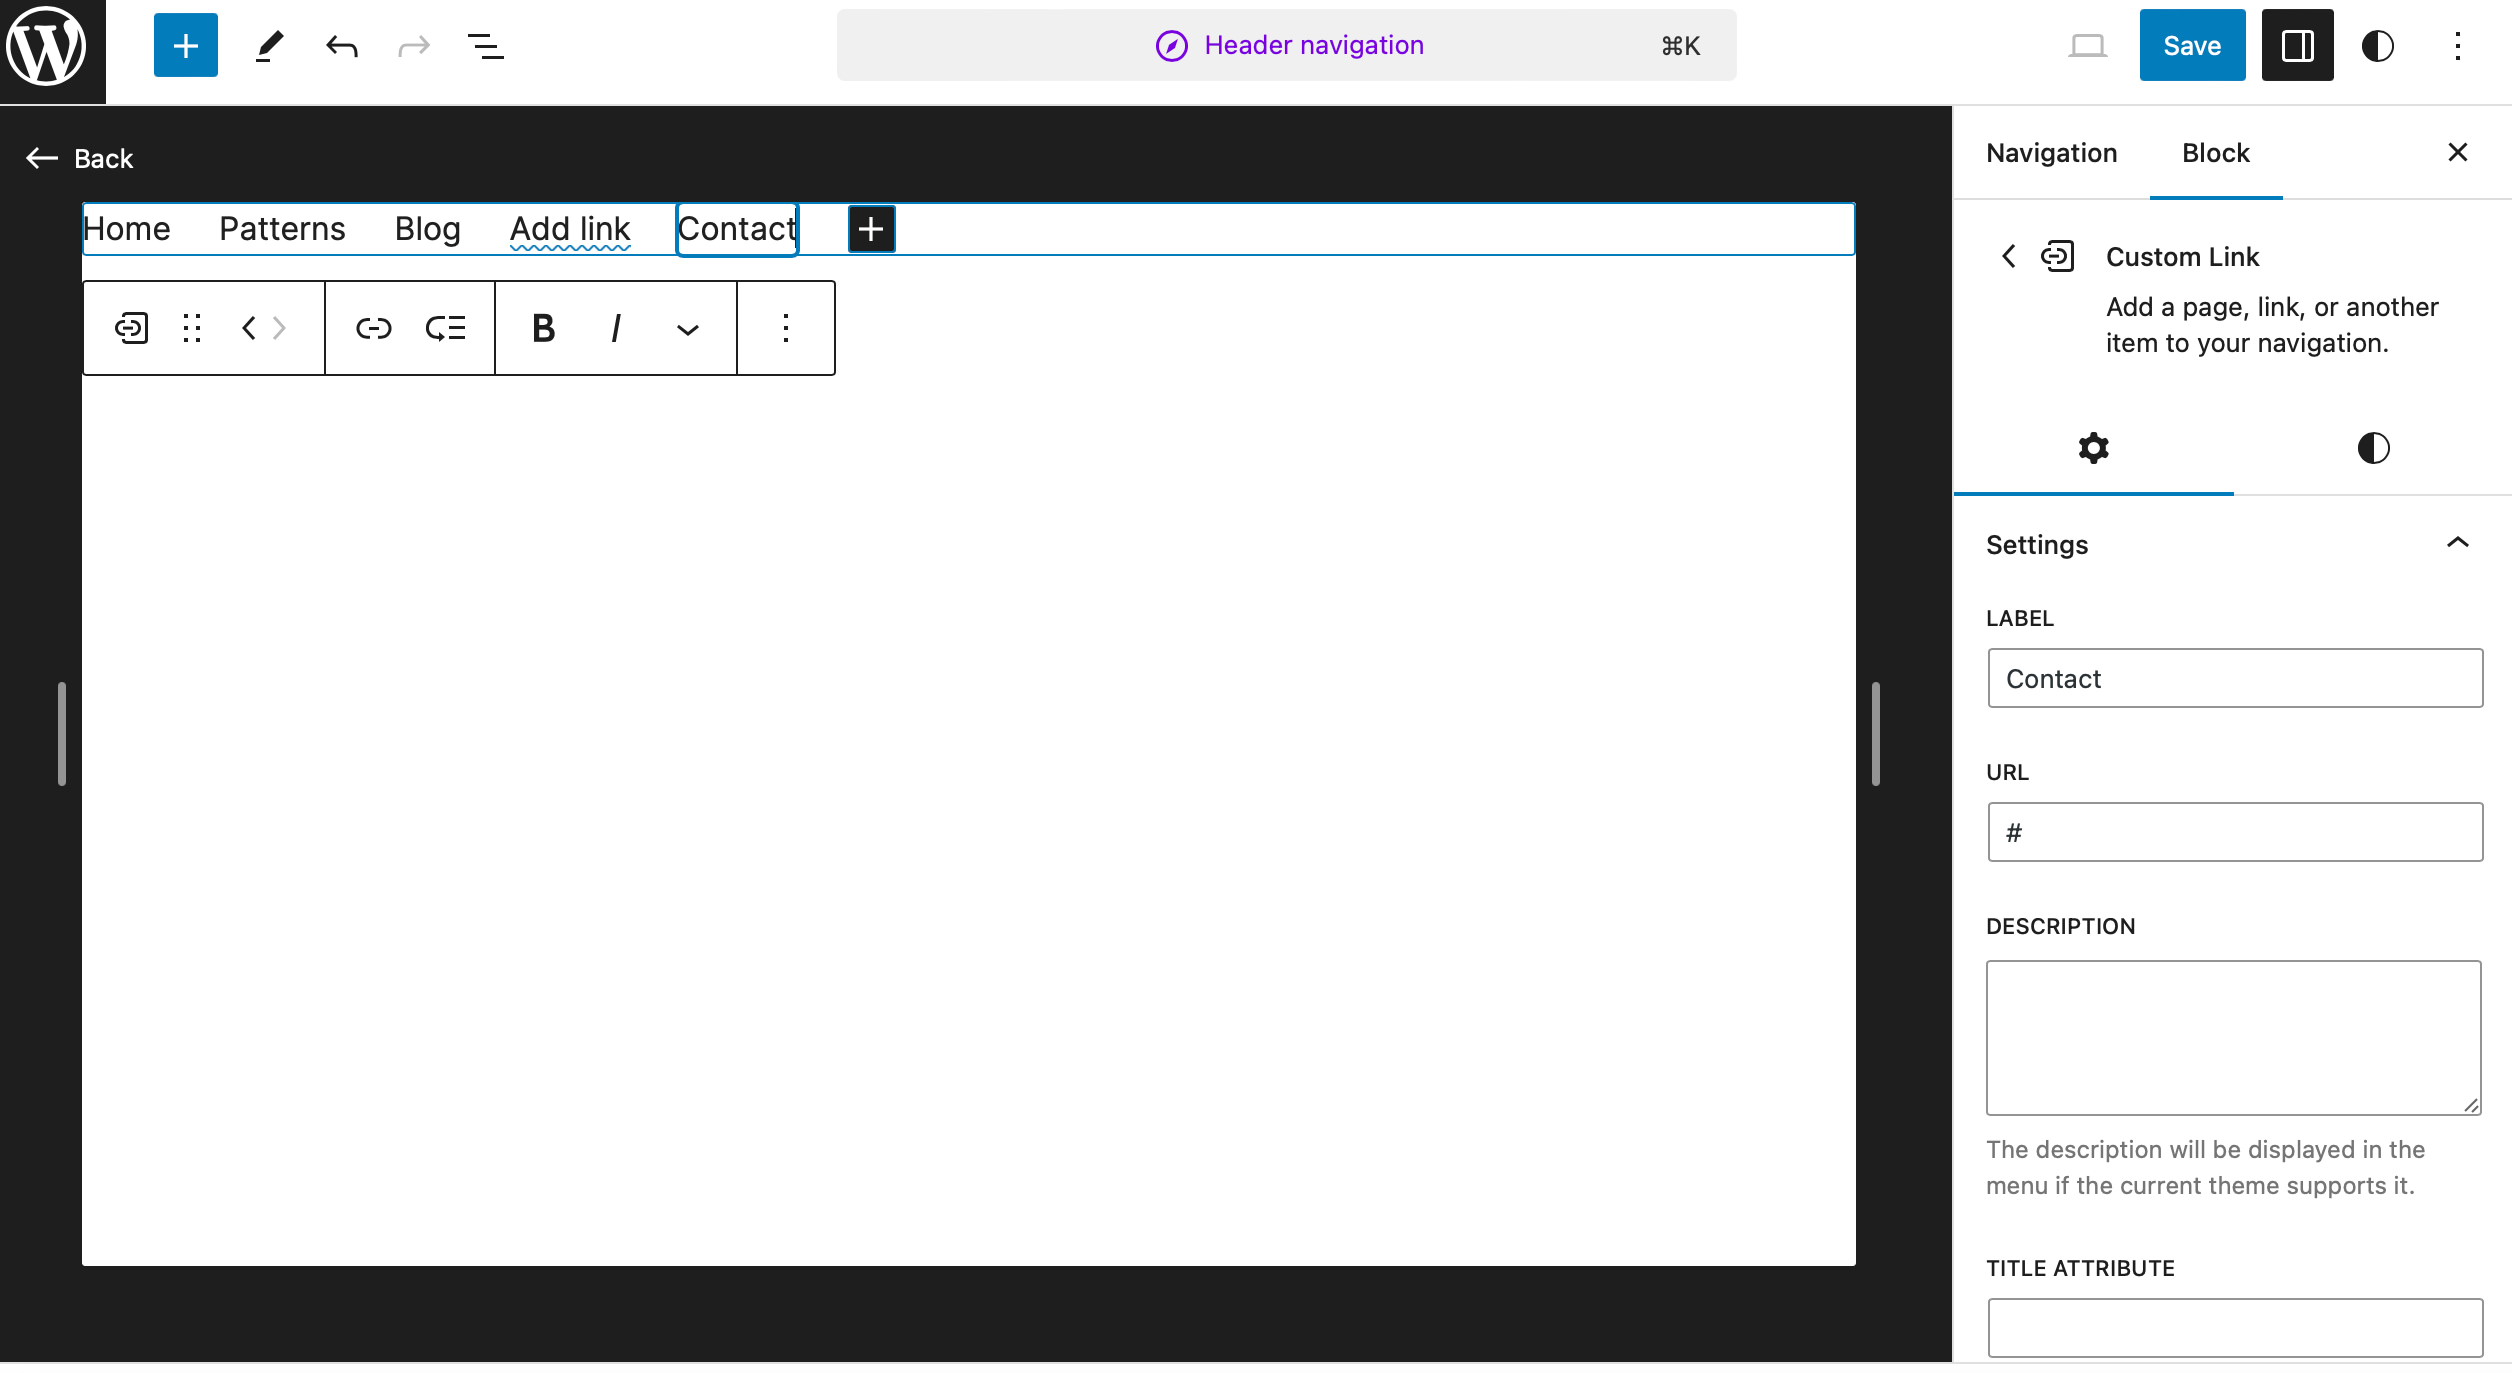Click inside the URL input field
2512x1373 pixels.
point(2233,831)
